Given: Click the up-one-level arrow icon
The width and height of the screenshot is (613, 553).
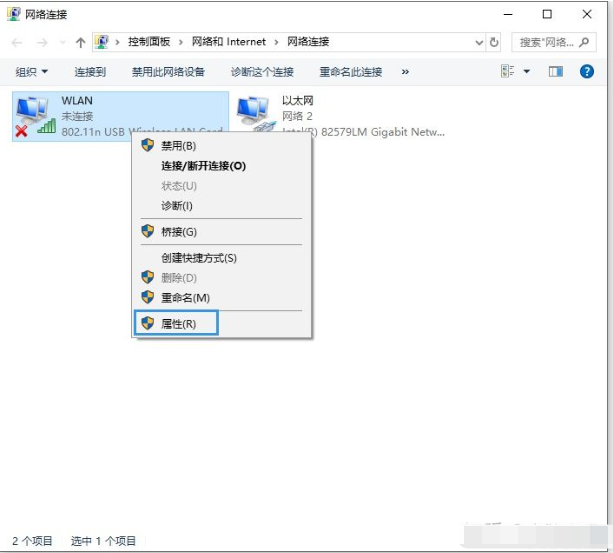Looking at the screenshot, I should (80, 43).
